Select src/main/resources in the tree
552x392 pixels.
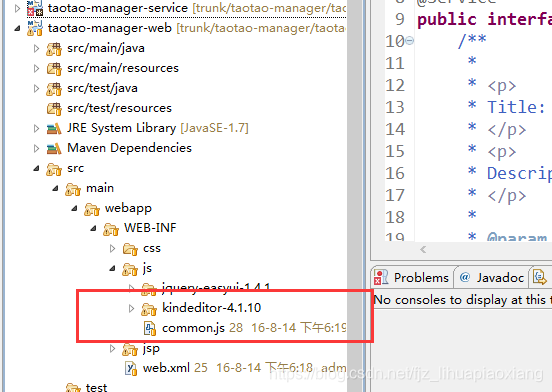point(123,68)
